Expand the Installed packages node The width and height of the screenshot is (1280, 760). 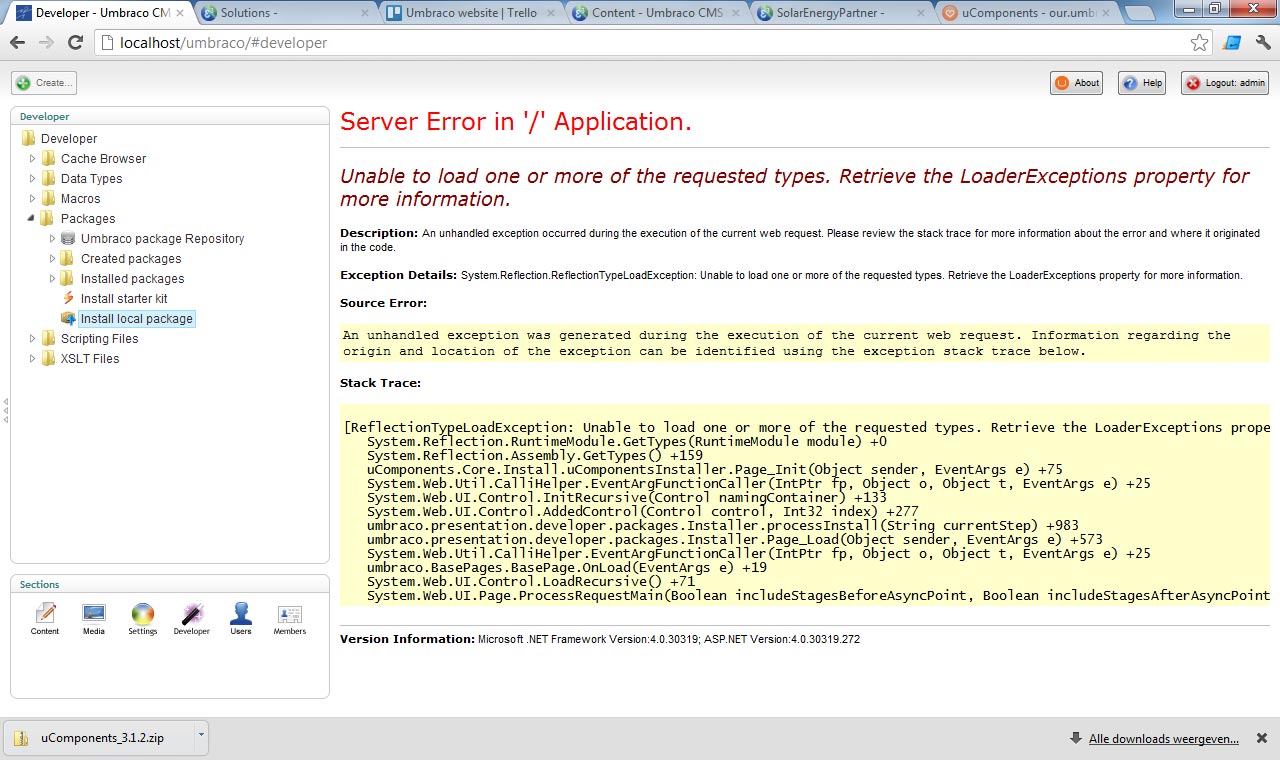click(53, 278)
